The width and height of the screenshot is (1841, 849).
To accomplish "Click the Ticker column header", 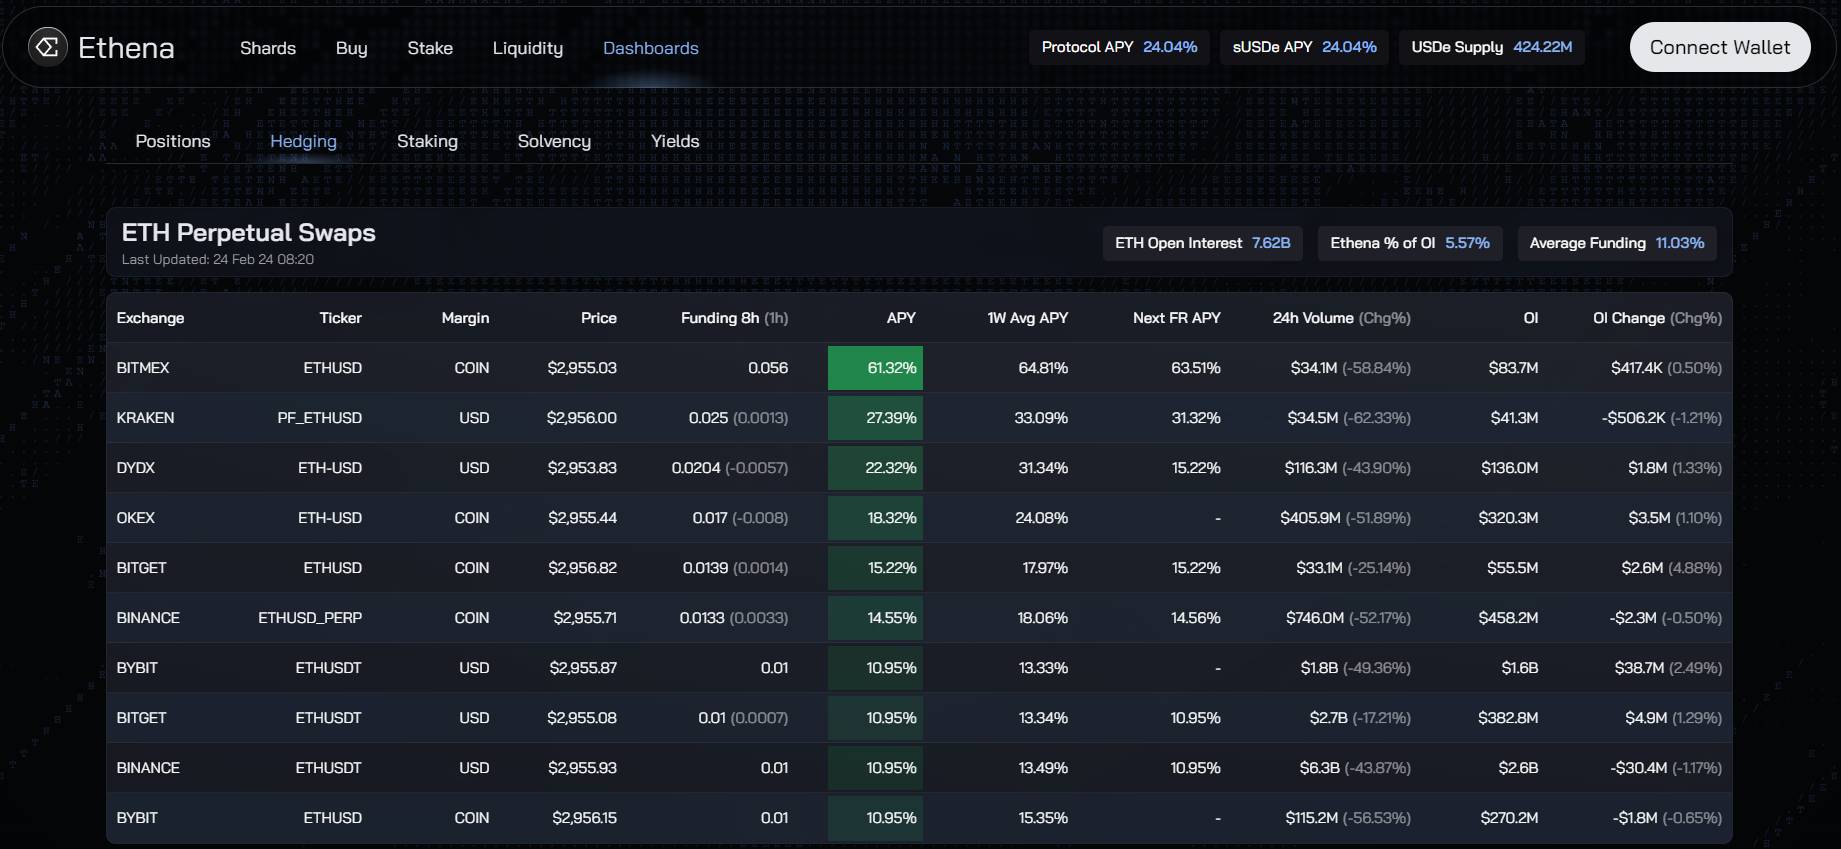I will click(340, 318).
